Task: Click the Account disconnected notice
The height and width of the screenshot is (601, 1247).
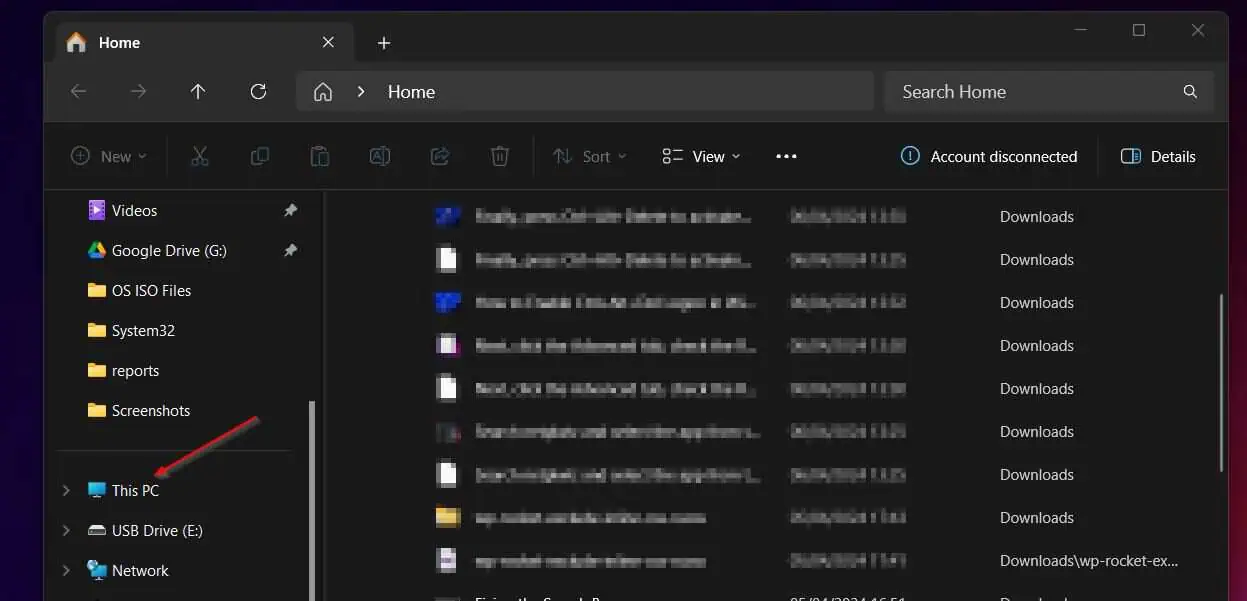Action: (x=989, y=156)
